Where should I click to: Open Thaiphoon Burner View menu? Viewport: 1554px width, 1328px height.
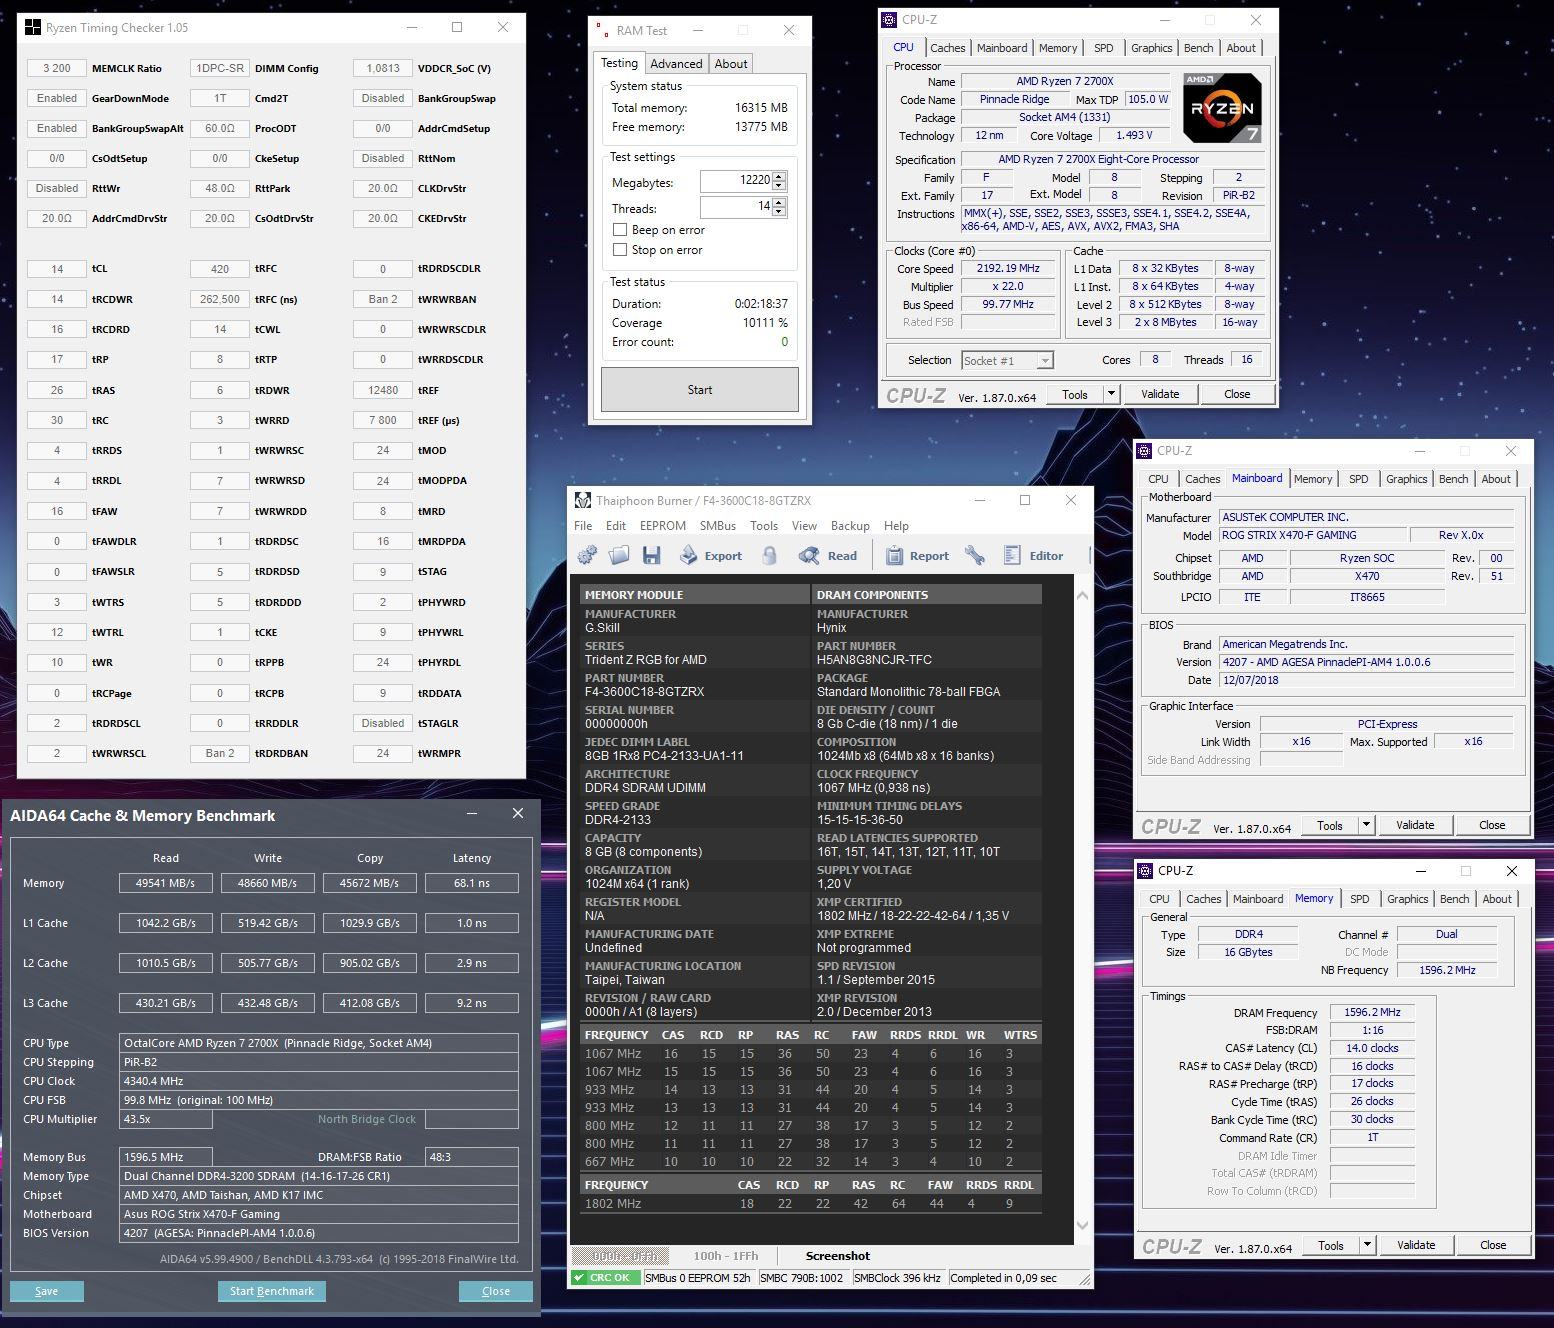pos(804,525)
